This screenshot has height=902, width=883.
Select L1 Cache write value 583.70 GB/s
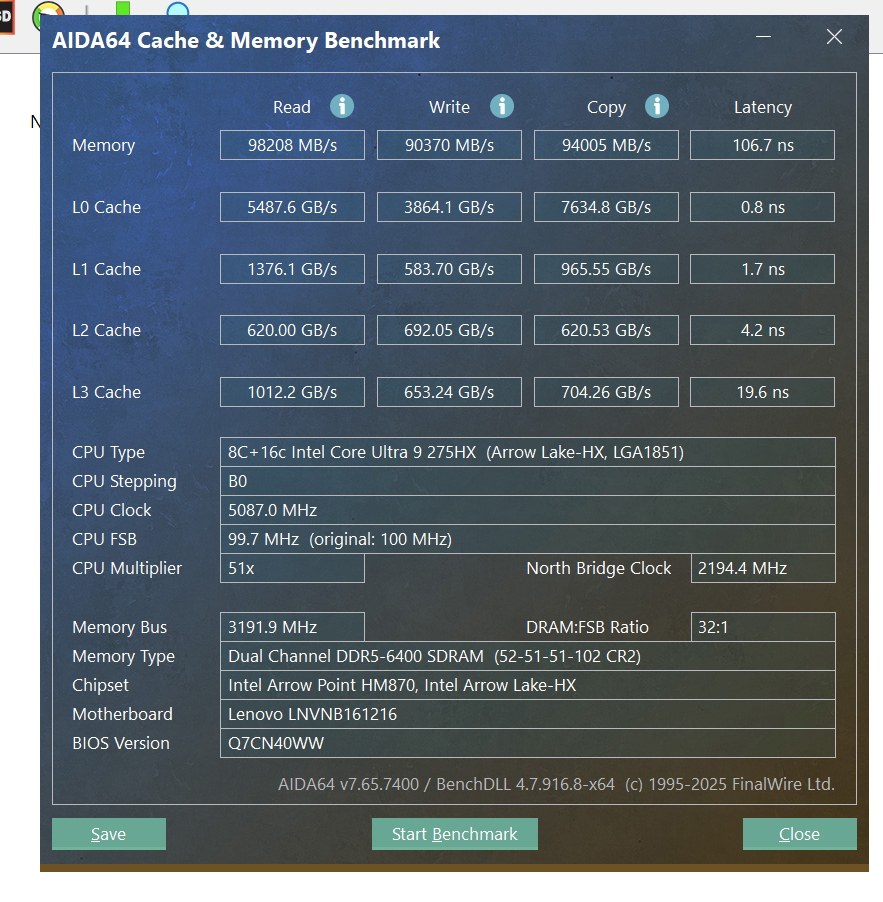[449, 269]
